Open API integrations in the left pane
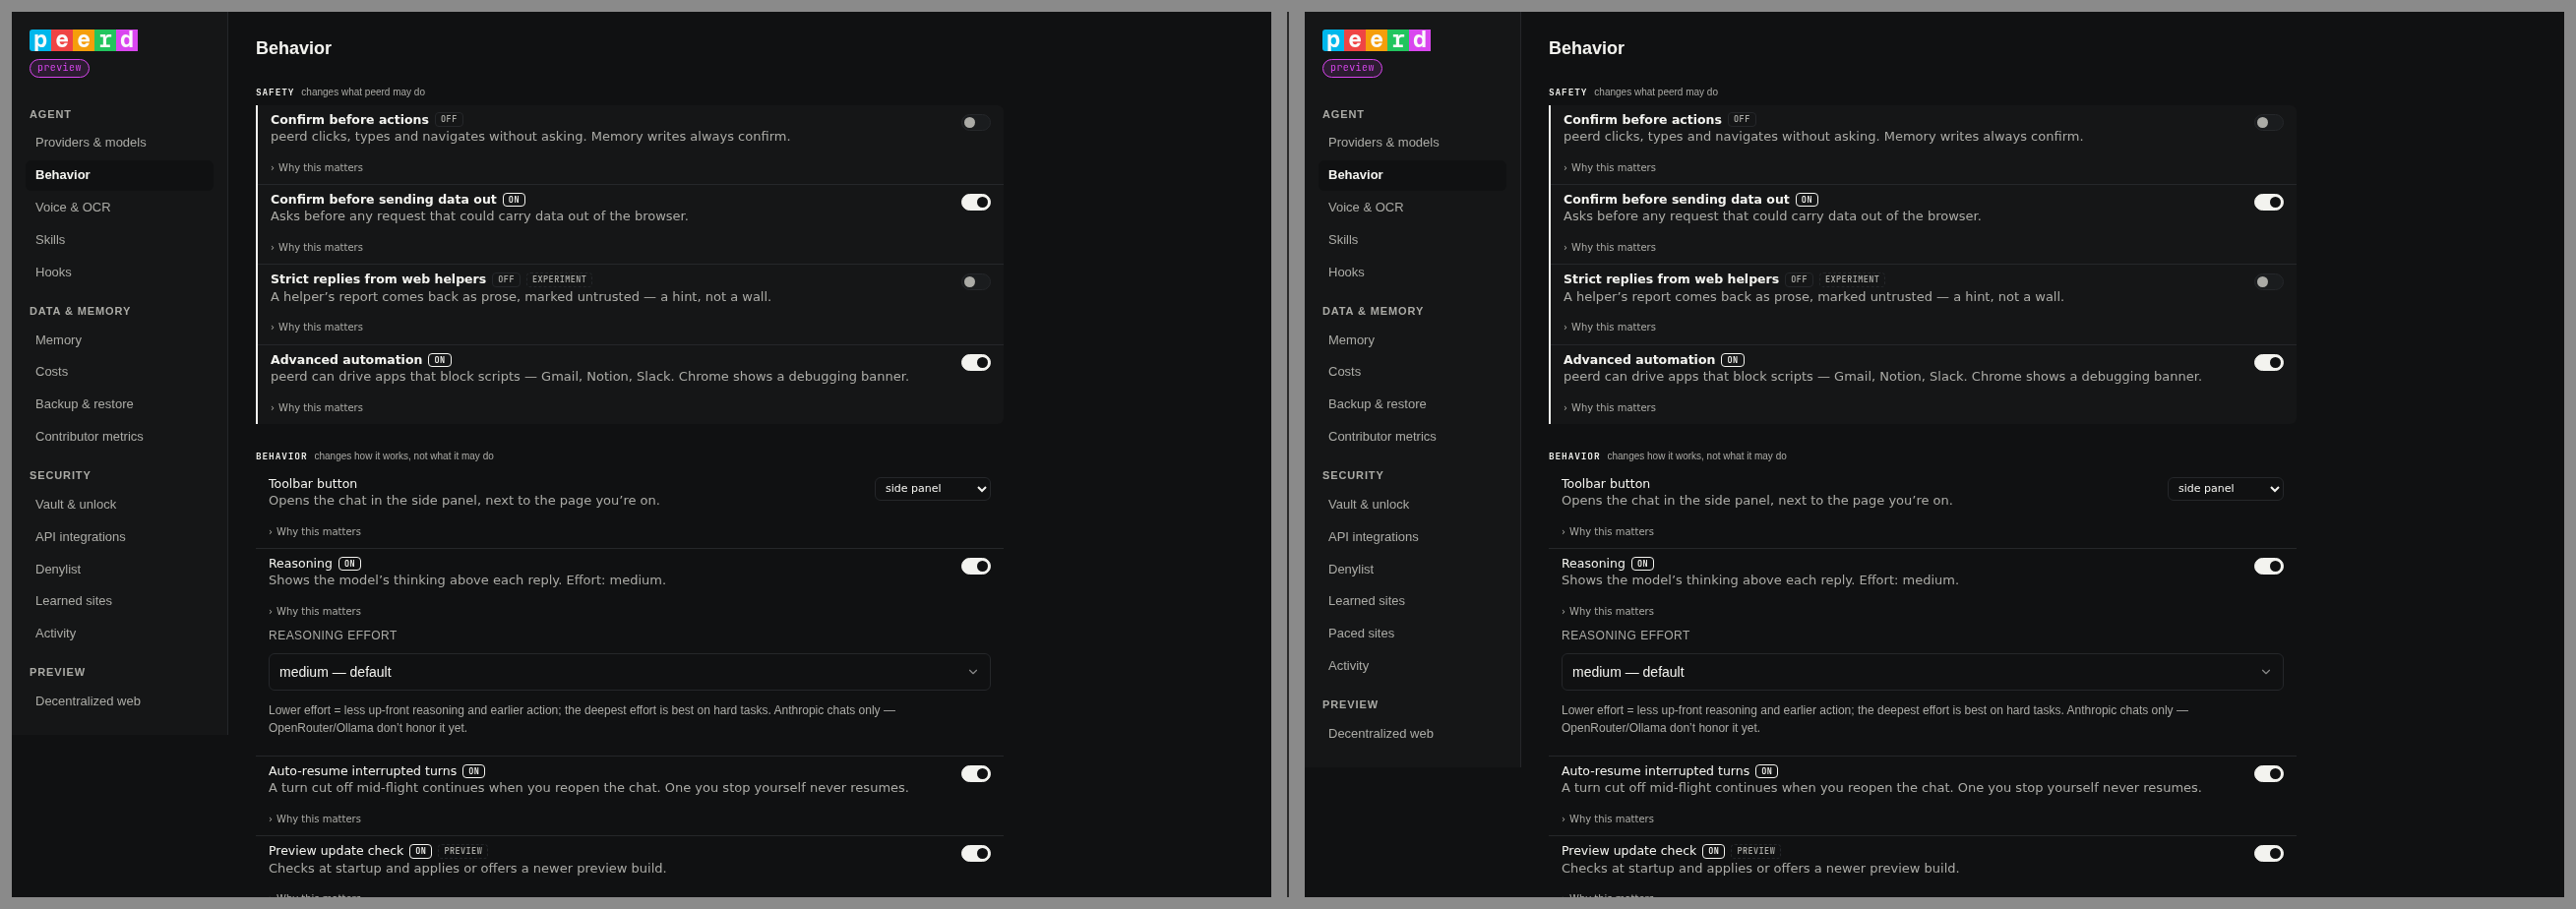Image resolution: width=2576 pixels, height=909 pixels. click(x=119, y=537)
